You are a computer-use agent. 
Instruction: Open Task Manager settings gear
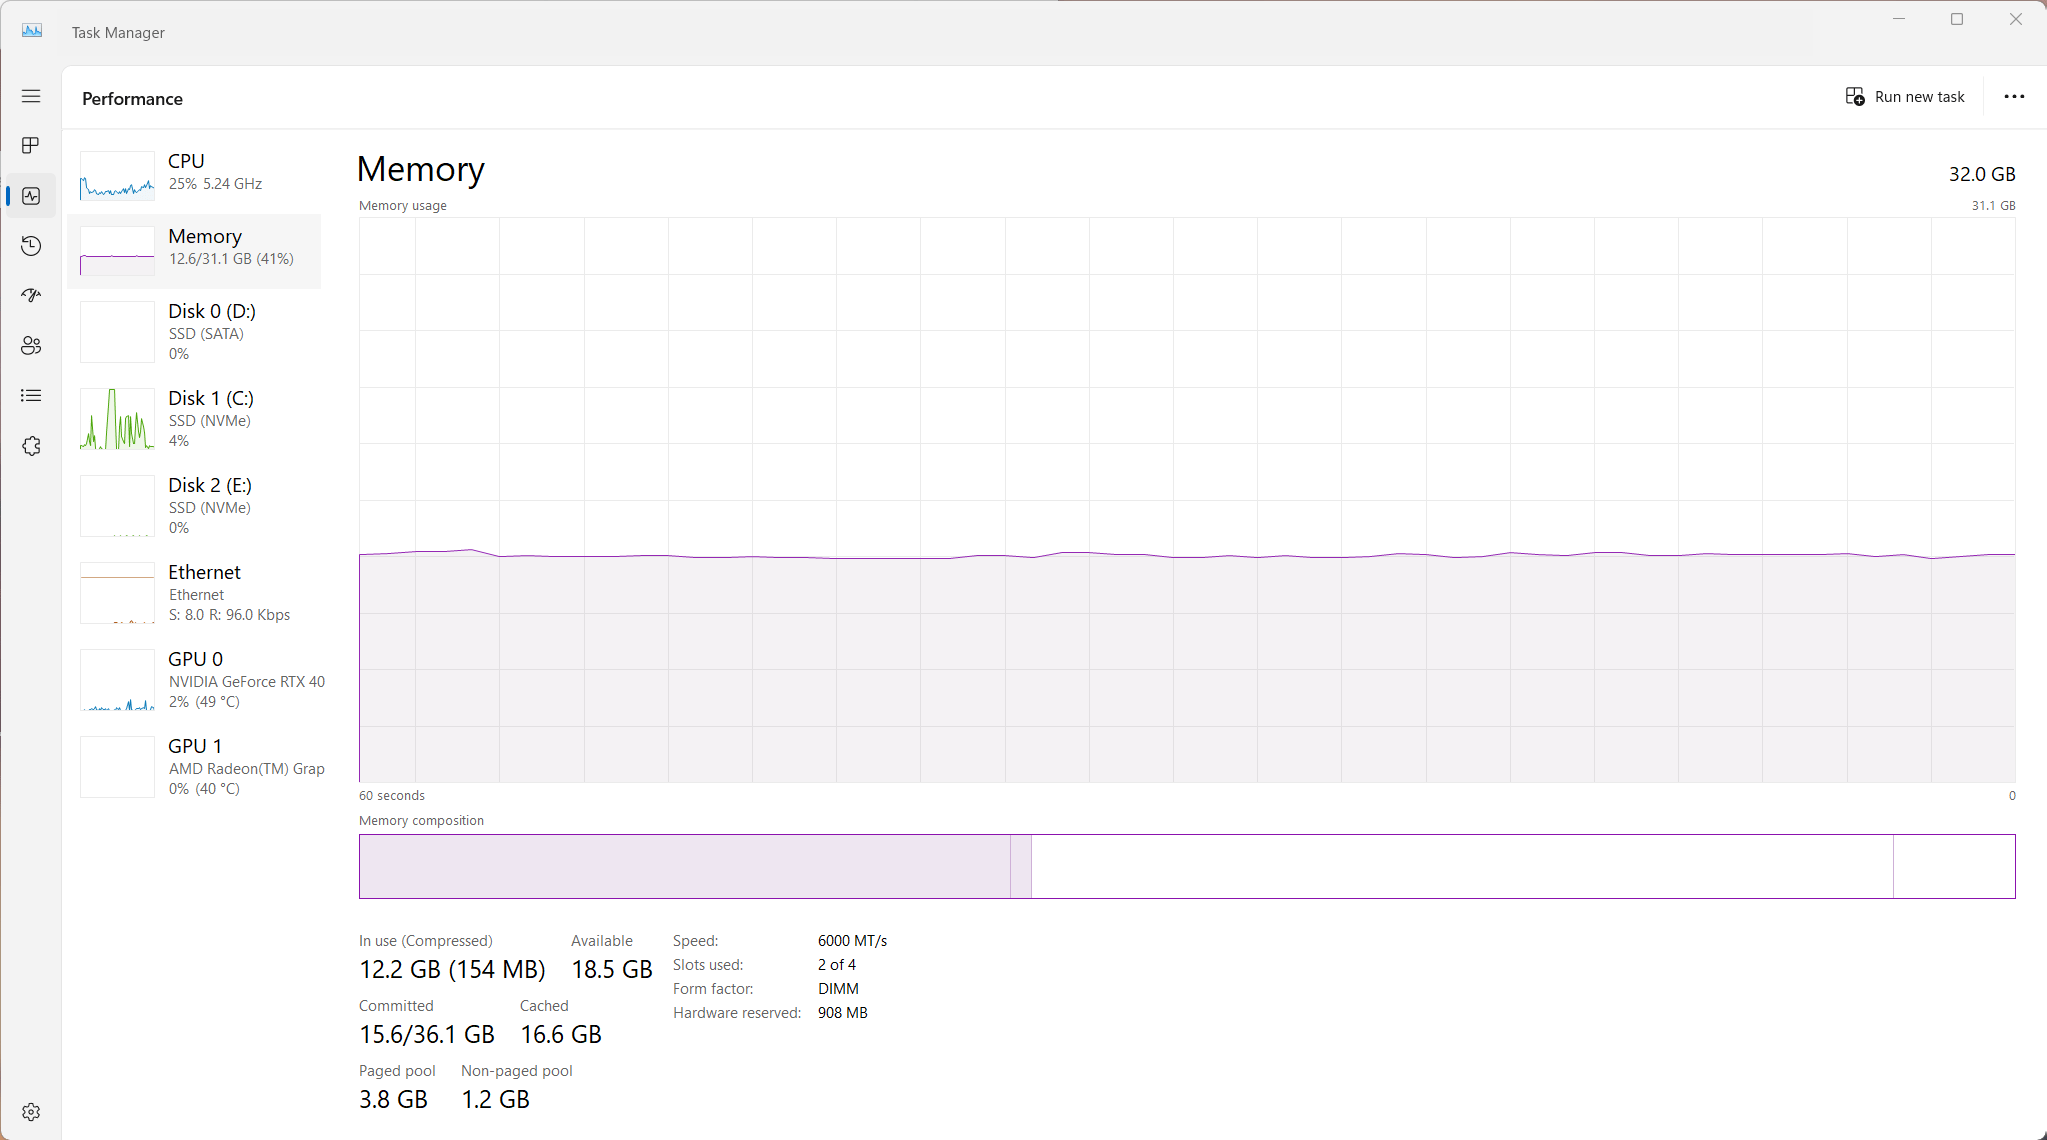coord(31,1112)
